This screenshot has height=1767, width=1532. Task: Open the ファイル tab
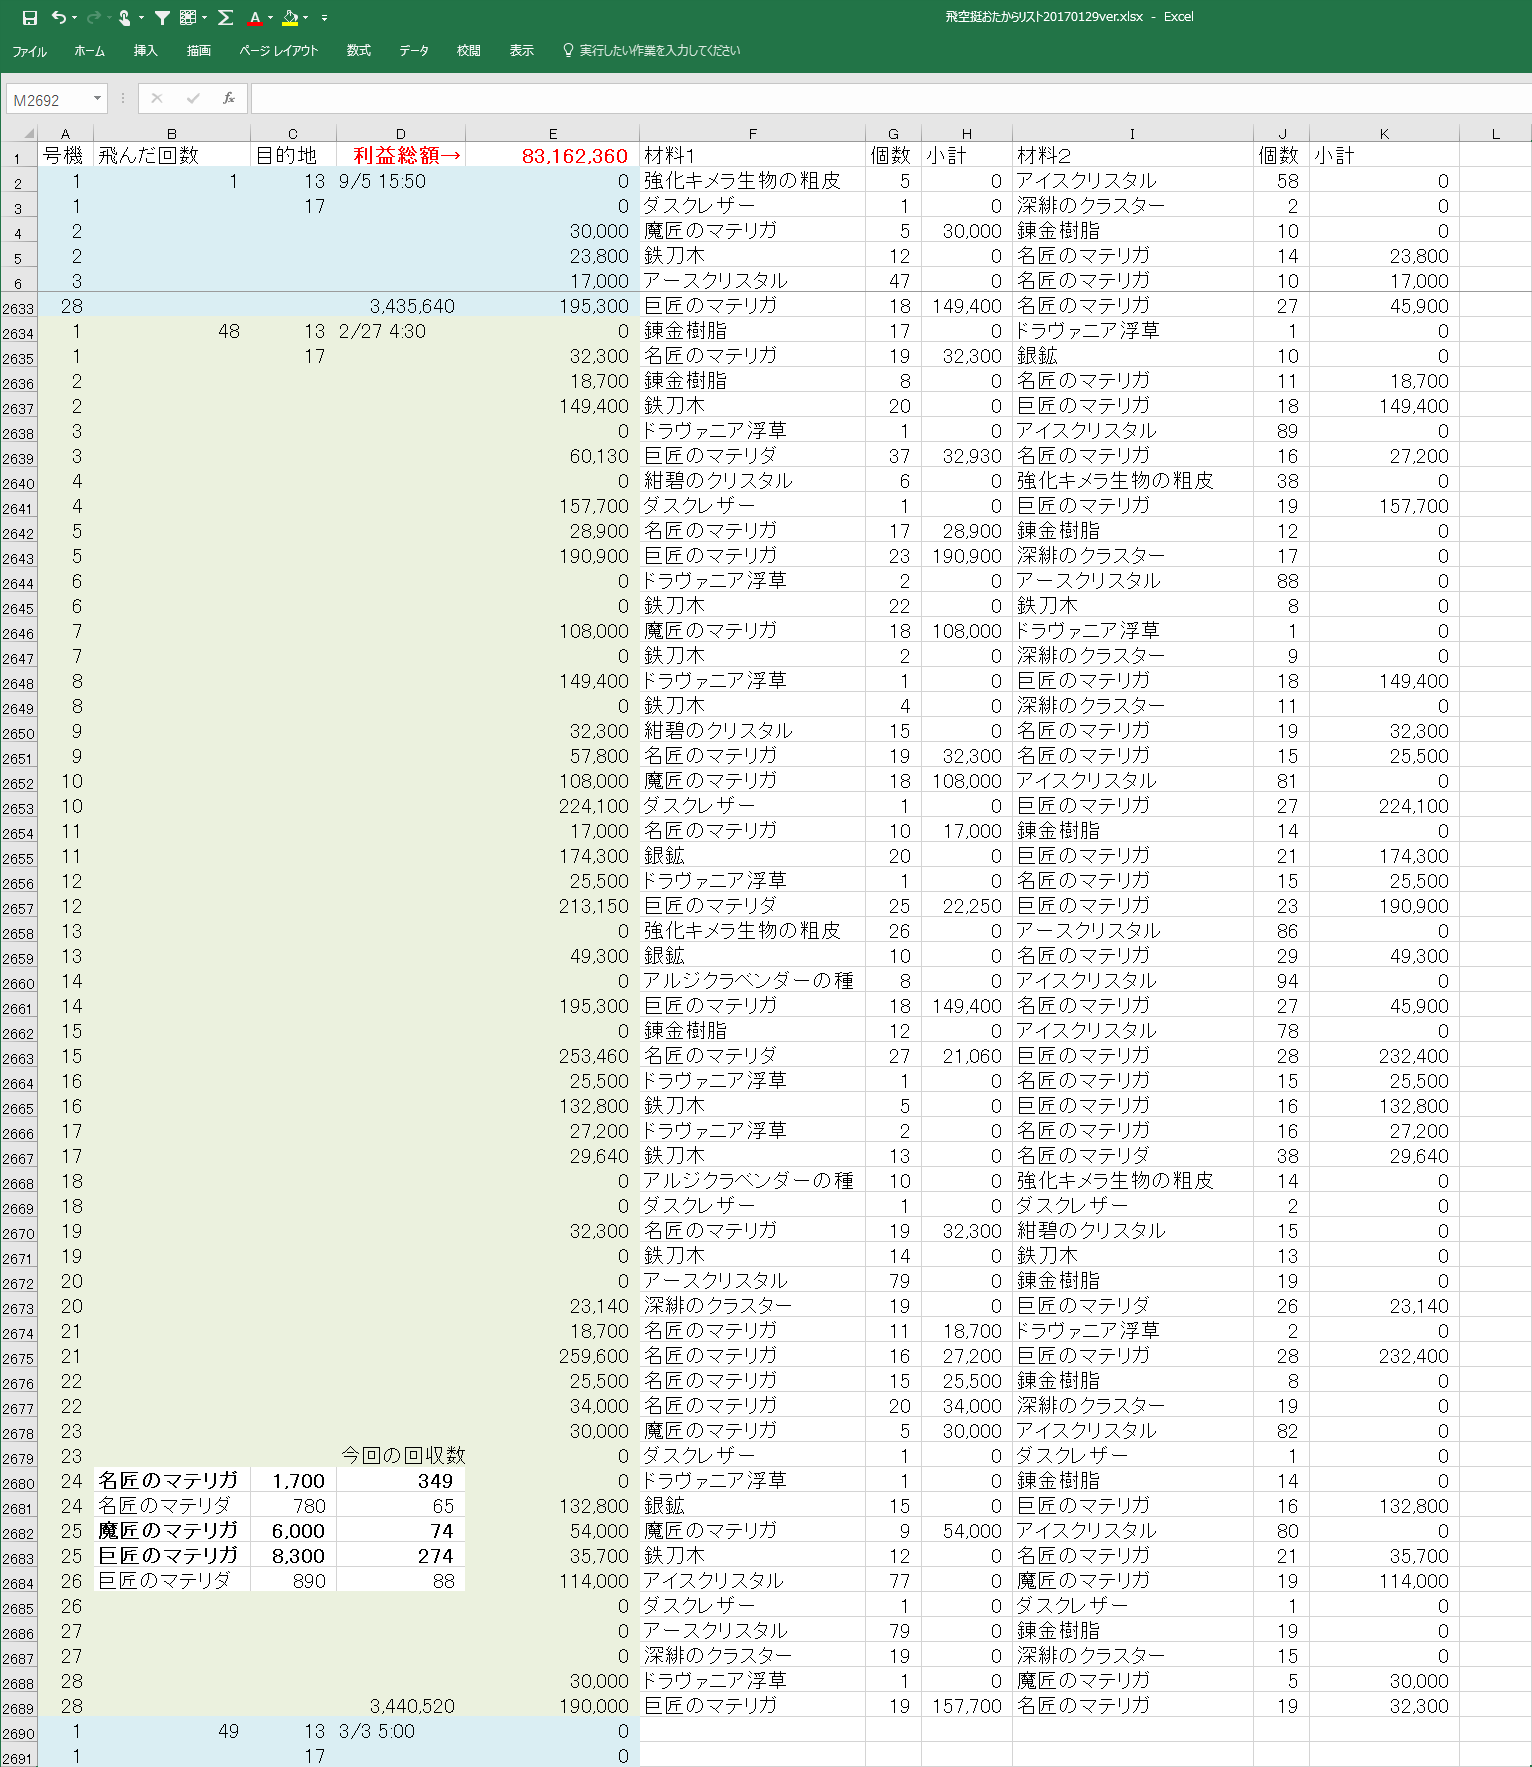coord(29,51)
